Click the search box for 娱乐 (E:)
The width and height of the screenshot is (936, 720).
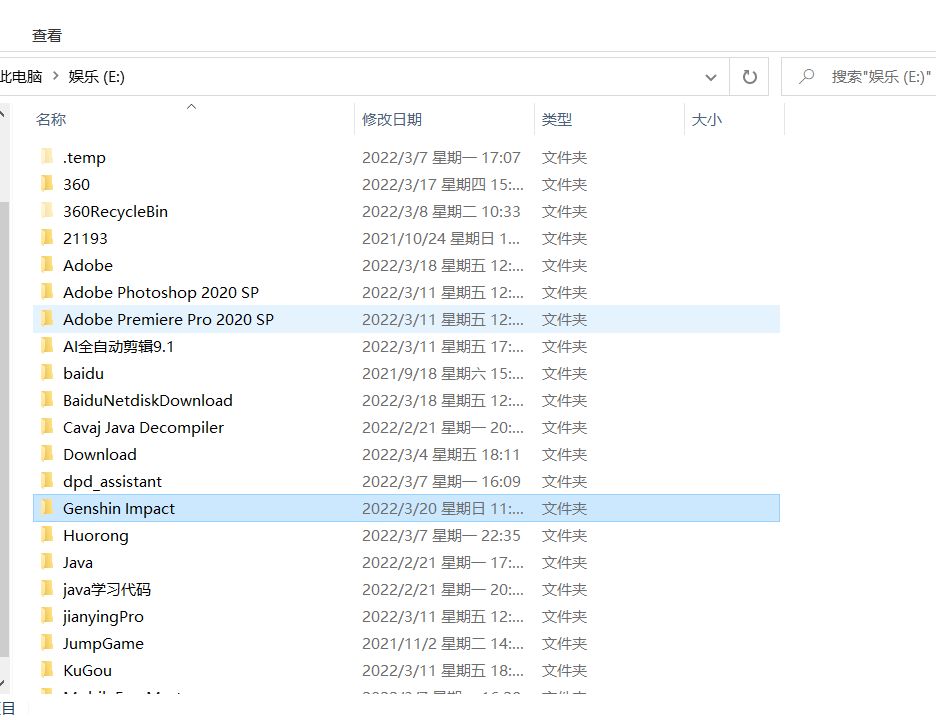[858, 76]
